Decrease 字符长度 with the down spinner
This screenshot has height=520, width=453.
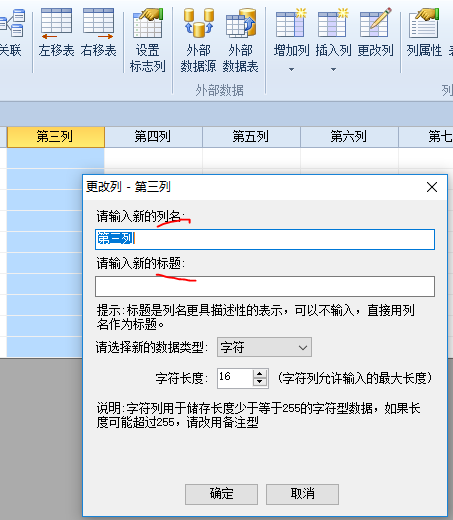[260, 382]
